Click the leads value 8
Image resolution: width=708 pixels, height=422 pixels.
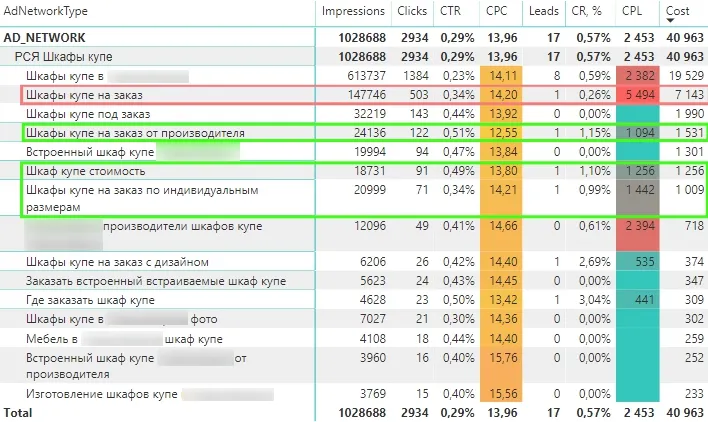[557, 76]
